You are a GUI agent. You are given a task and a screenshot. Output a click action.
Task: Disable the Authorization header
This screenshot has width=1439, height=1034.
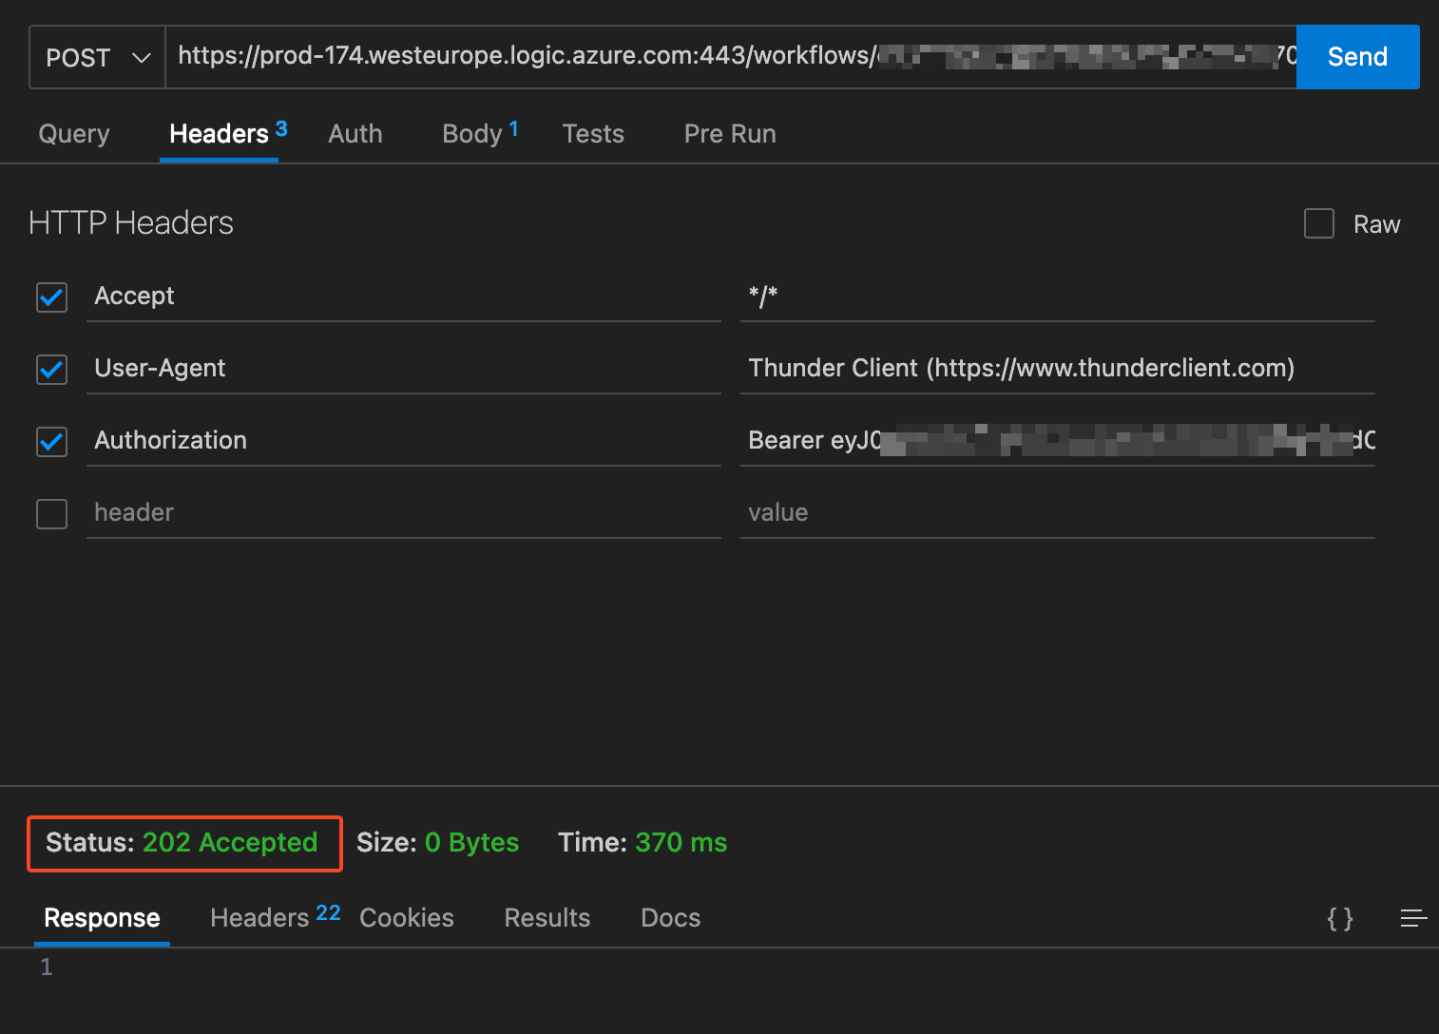coord(51,441)
